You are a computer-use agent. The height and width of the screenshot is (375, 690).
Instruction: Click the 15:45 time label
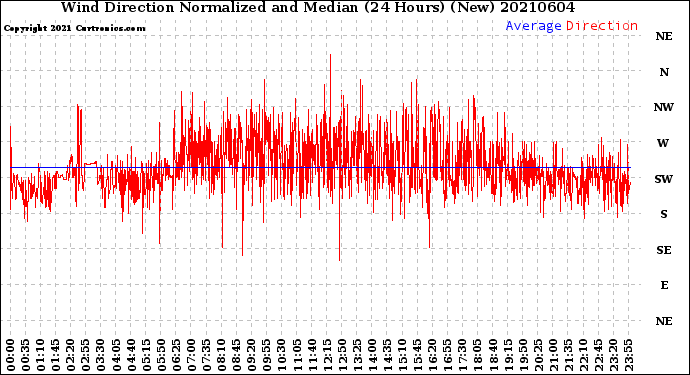click(x=417, y=355)
